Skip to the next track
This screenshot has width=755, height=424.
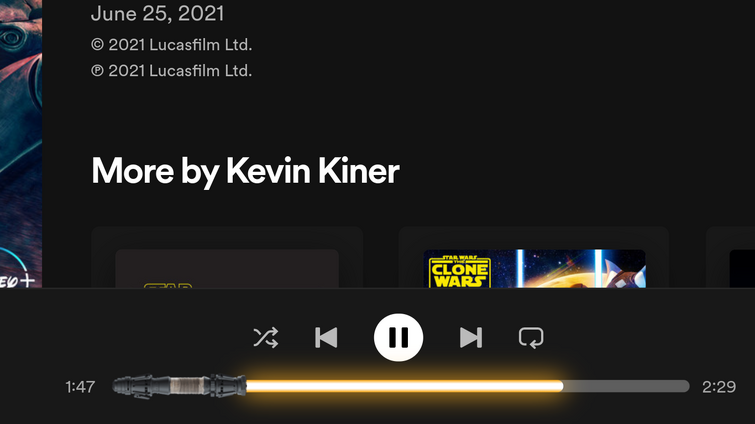tap(471, 337)
